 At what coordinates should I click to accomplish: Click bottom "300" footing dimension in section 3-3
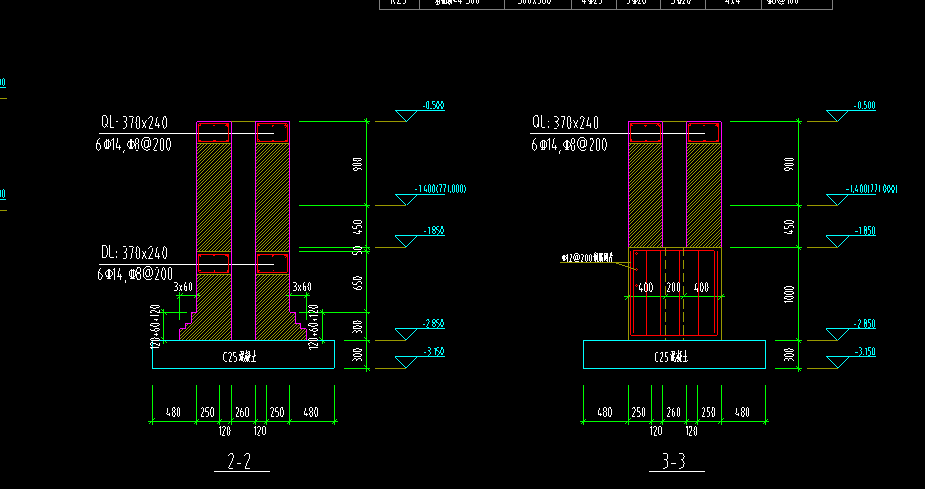(x=790, y=355)
